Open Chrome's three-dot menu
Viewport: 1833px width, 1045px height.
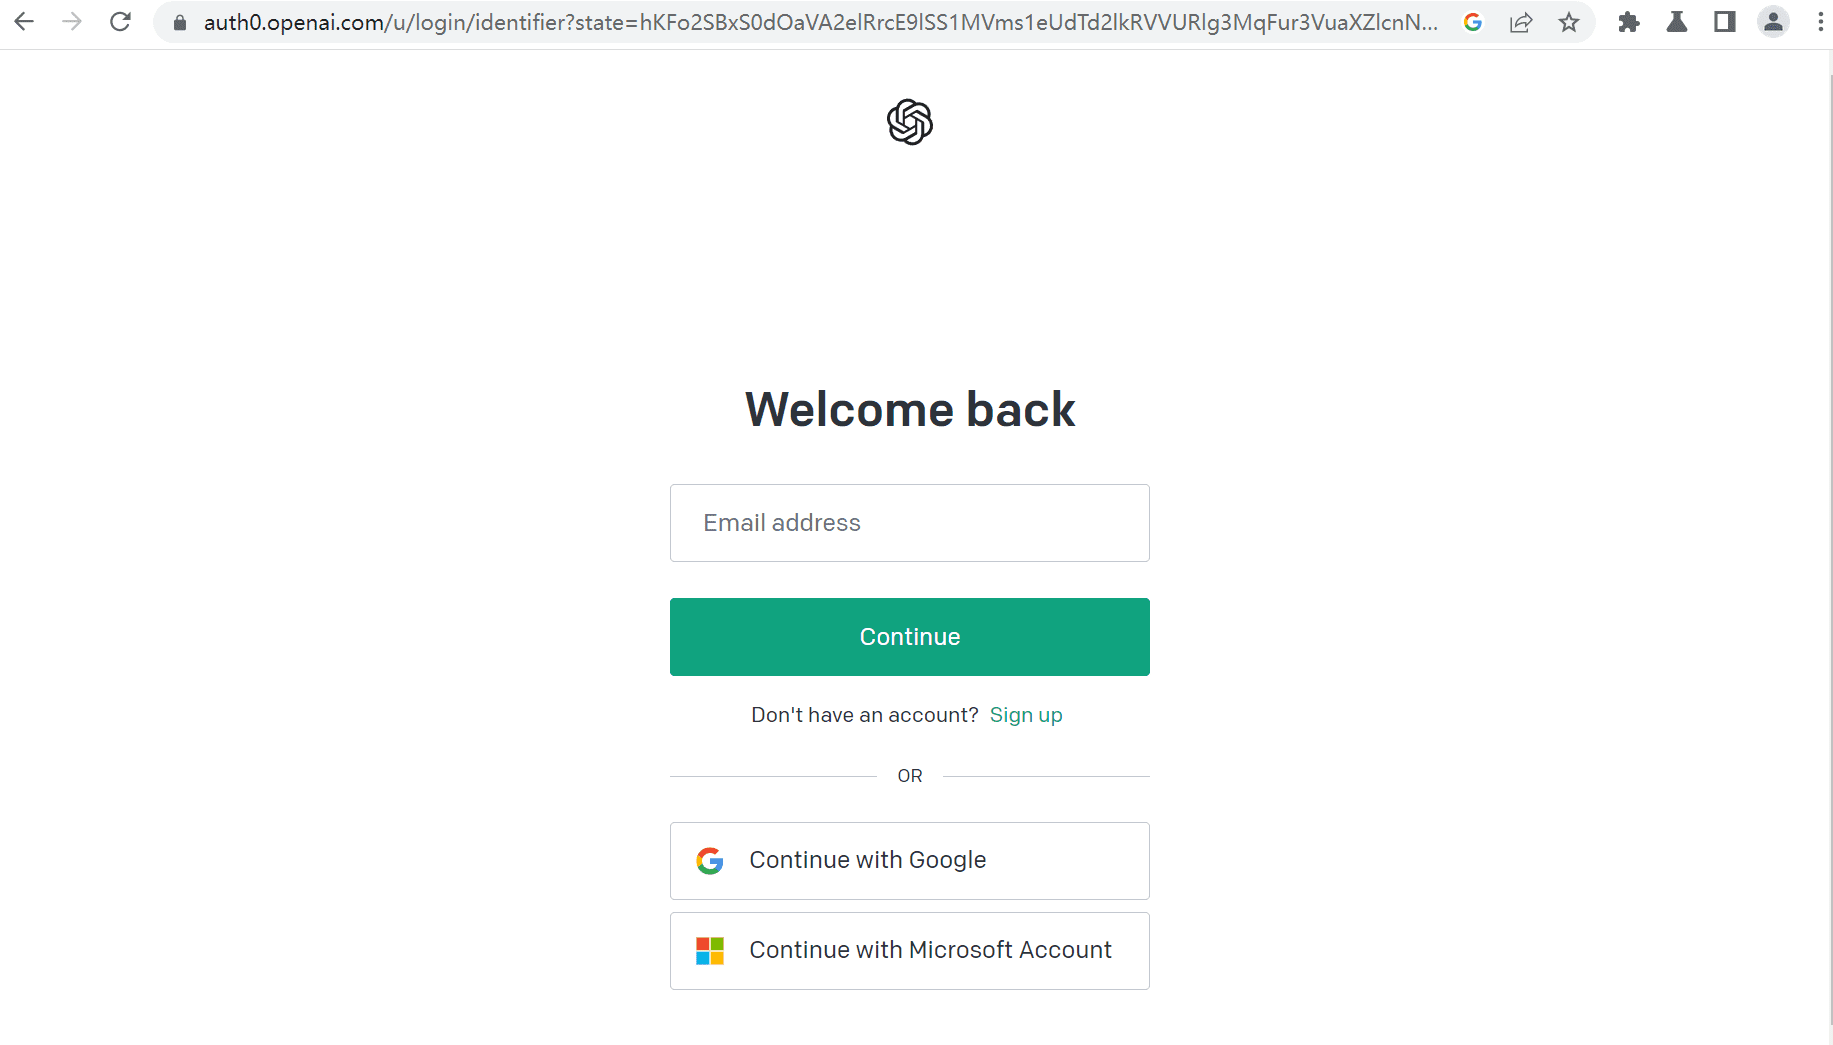(1820, 22)
